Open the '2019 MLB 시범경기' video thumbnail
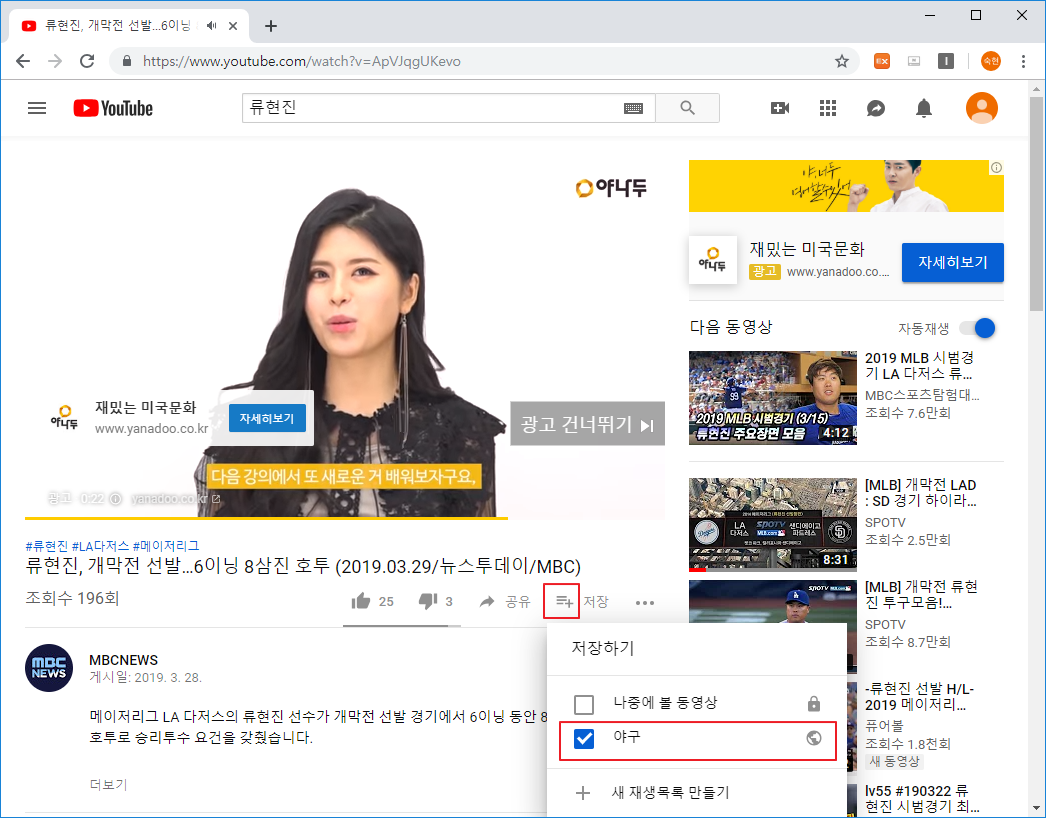Screen dimensions: 1046x818 (x=772, y=398)
